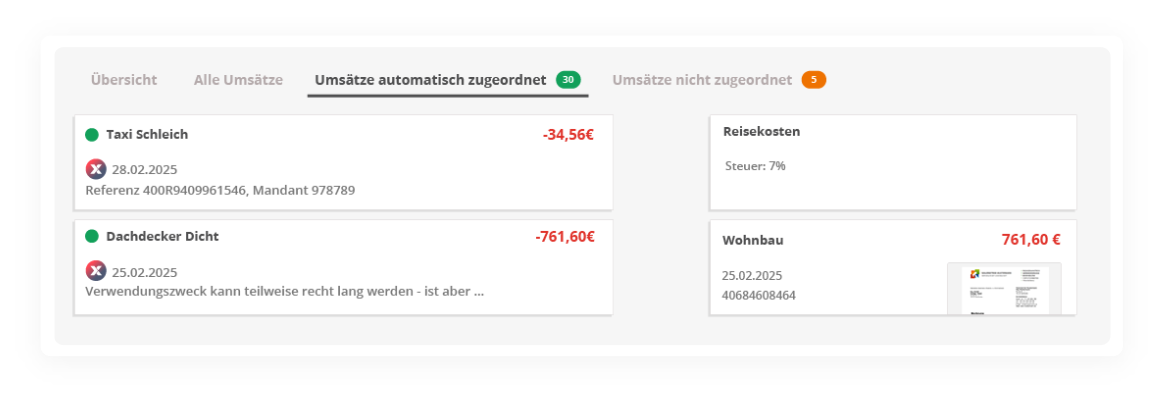Click the green status dot beside Taxi Schleich

click(92, 135)
